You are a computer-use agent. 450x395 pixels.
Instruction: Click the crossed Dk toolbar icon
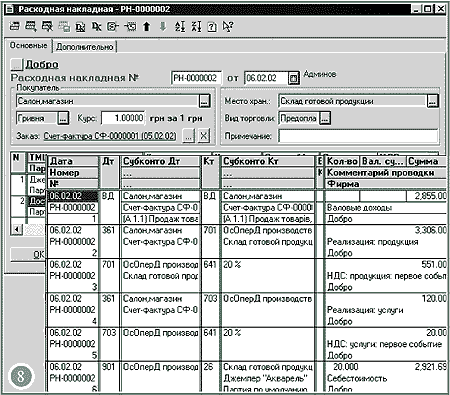point(96,26)
